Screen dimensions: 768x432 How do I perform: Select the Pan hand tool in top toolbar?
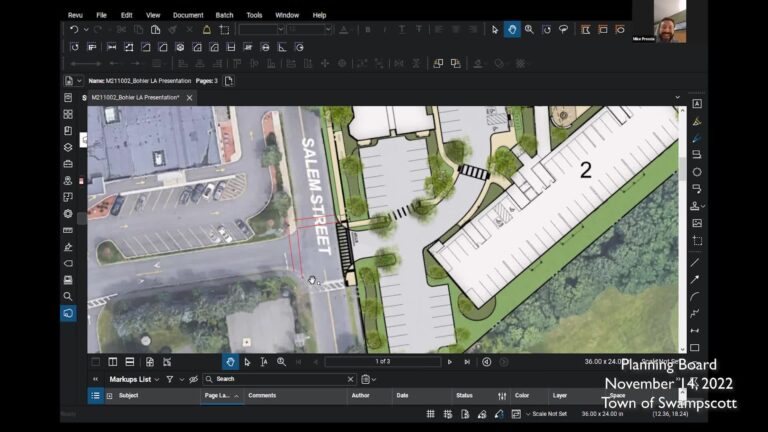click(x=511, y=30)
